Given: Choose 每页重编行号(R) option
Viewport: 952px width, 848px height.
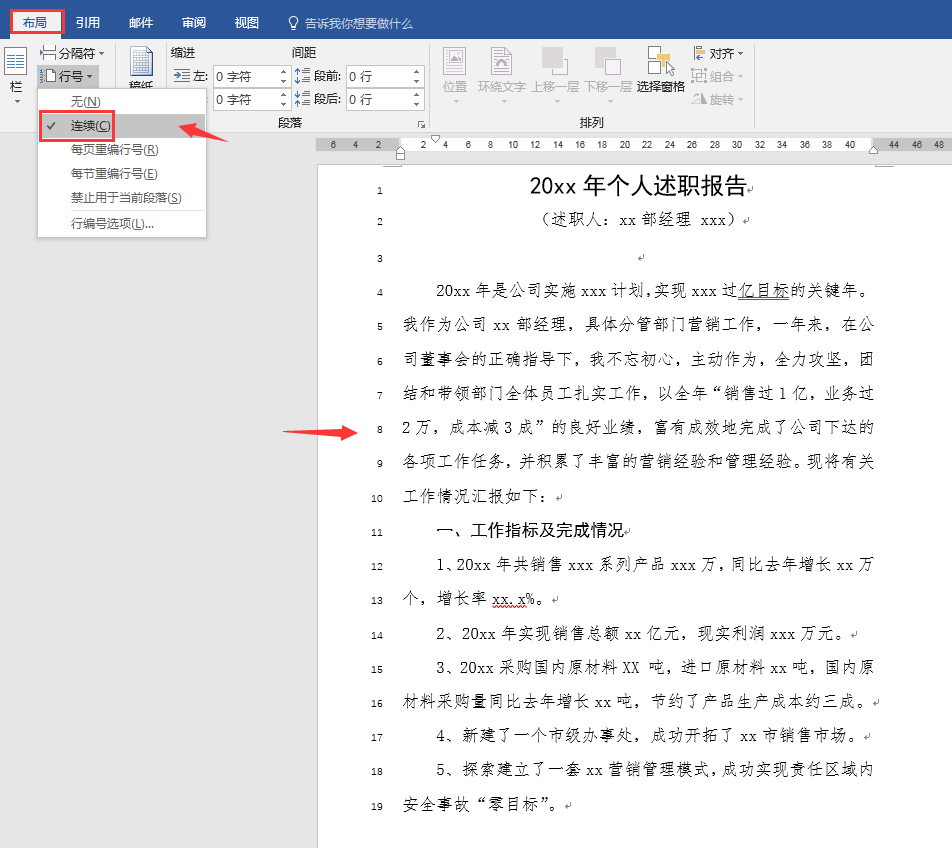Looking at the screenshot, I should coord(122,149).
